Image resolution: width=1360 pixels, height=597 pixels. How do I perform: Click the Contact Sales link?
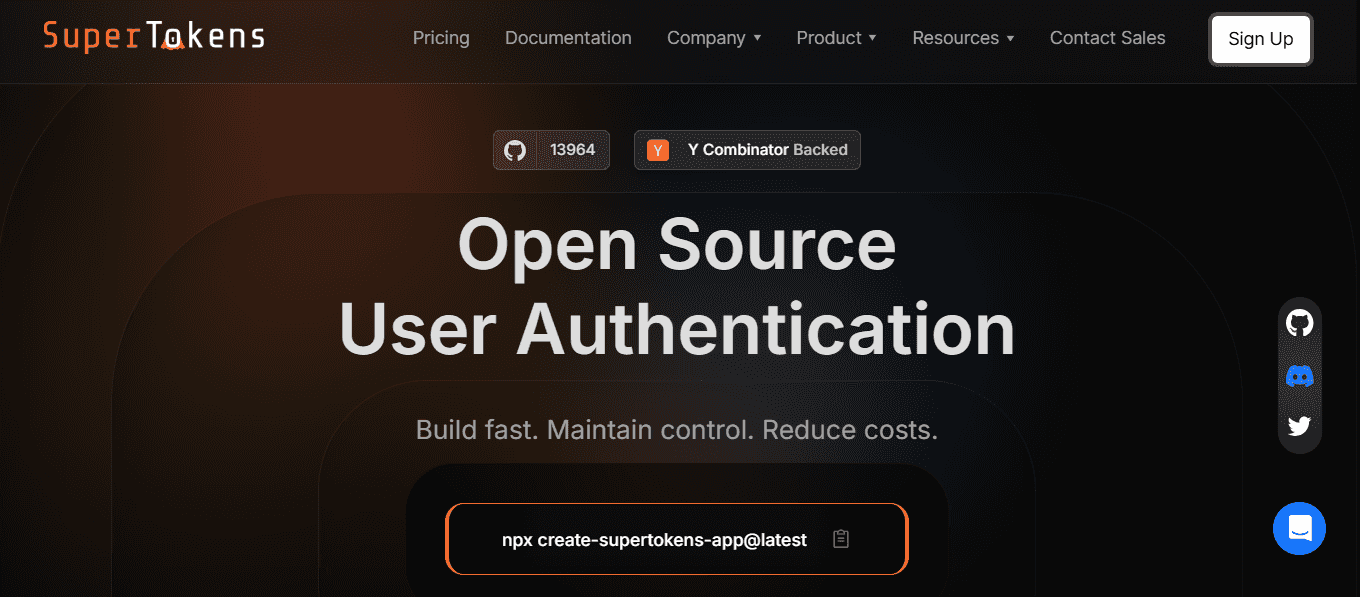point(1107,38)
